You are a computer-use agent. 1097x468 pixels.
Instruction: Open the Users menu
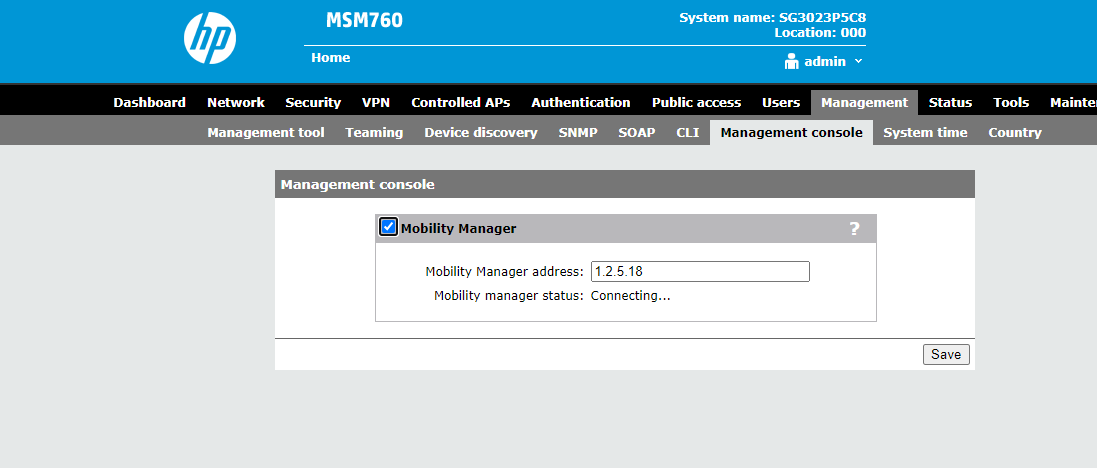pyautogui.click(x=781, y=102)
